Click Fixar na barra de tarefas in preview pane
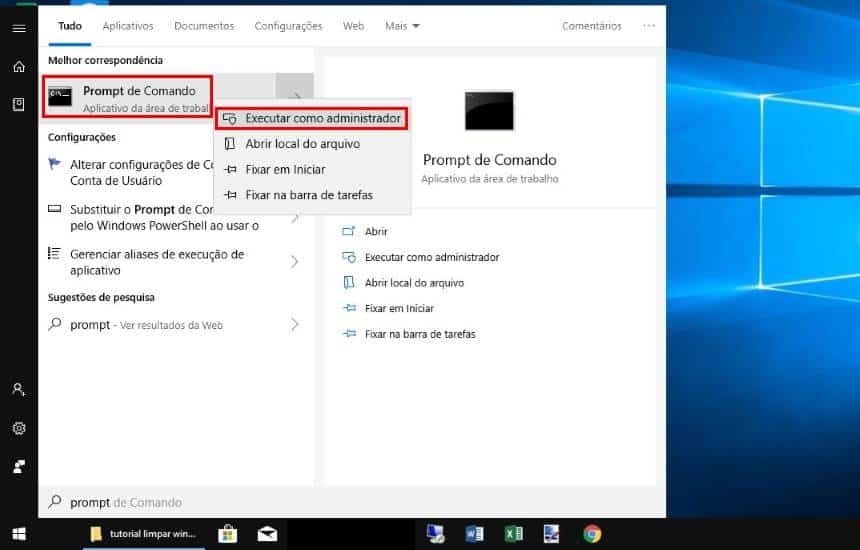 pos(420,334)
